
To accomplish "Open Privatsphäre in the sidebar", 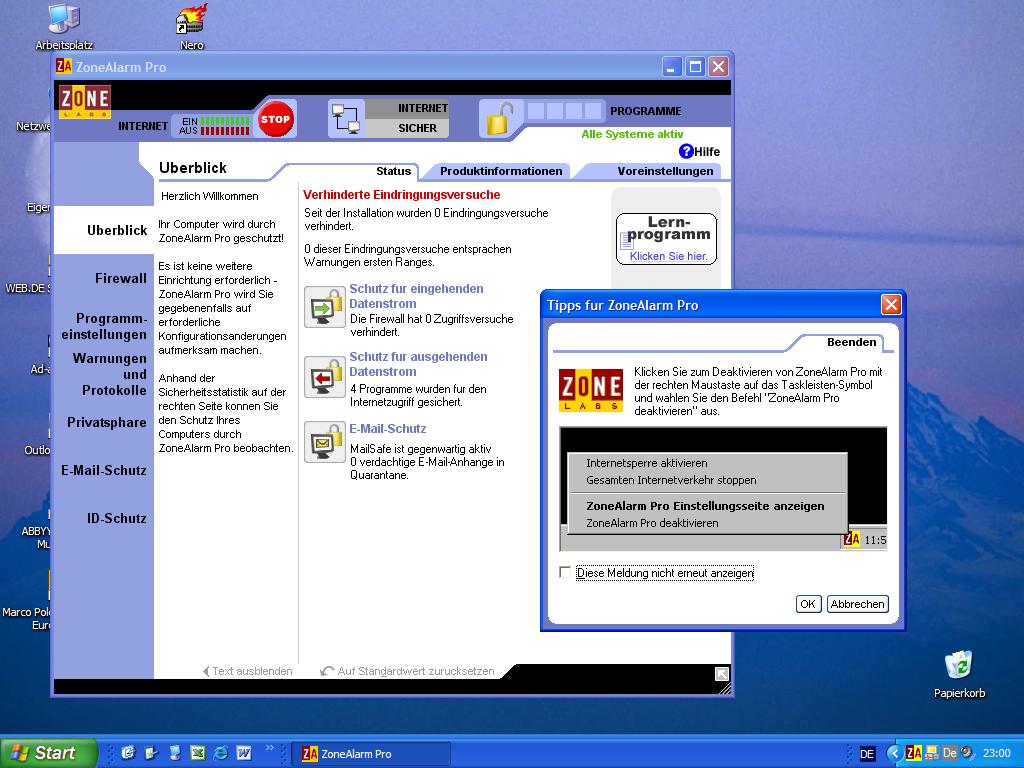I will [x=106, y=423].
